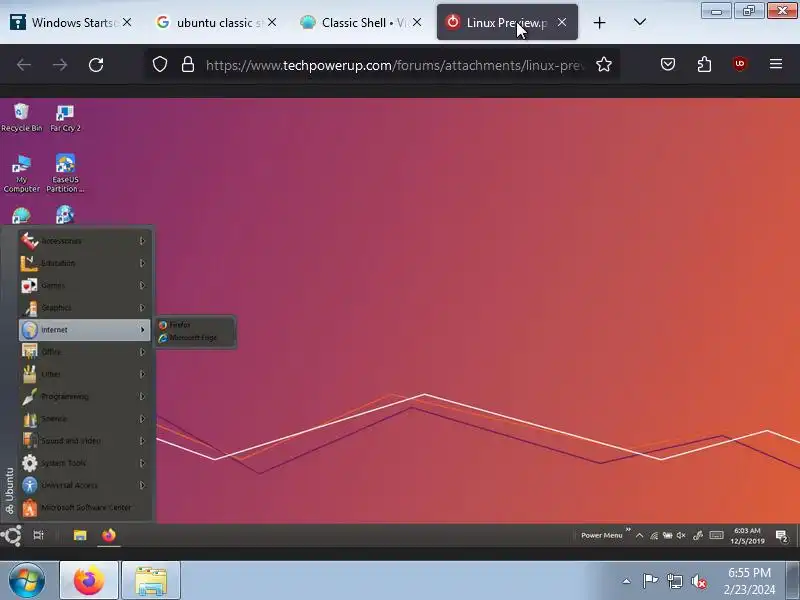Click the inner tray muted speaker icon

tap(681, 535)
